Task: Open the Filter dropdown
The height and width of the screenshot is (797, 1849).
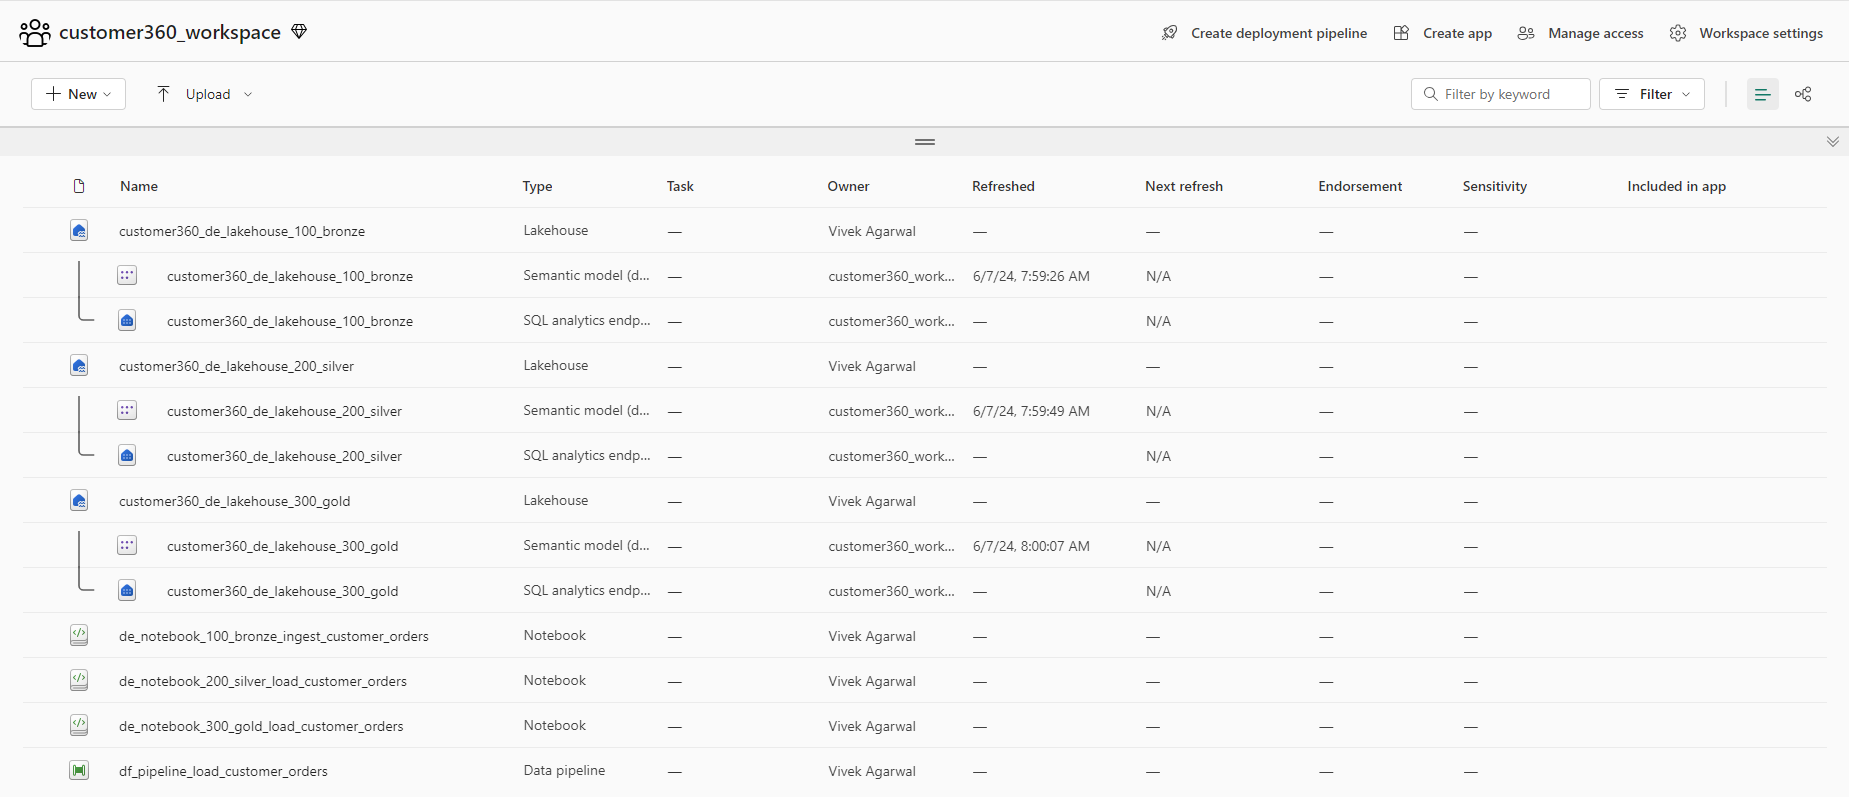Action: [1651, 94]
